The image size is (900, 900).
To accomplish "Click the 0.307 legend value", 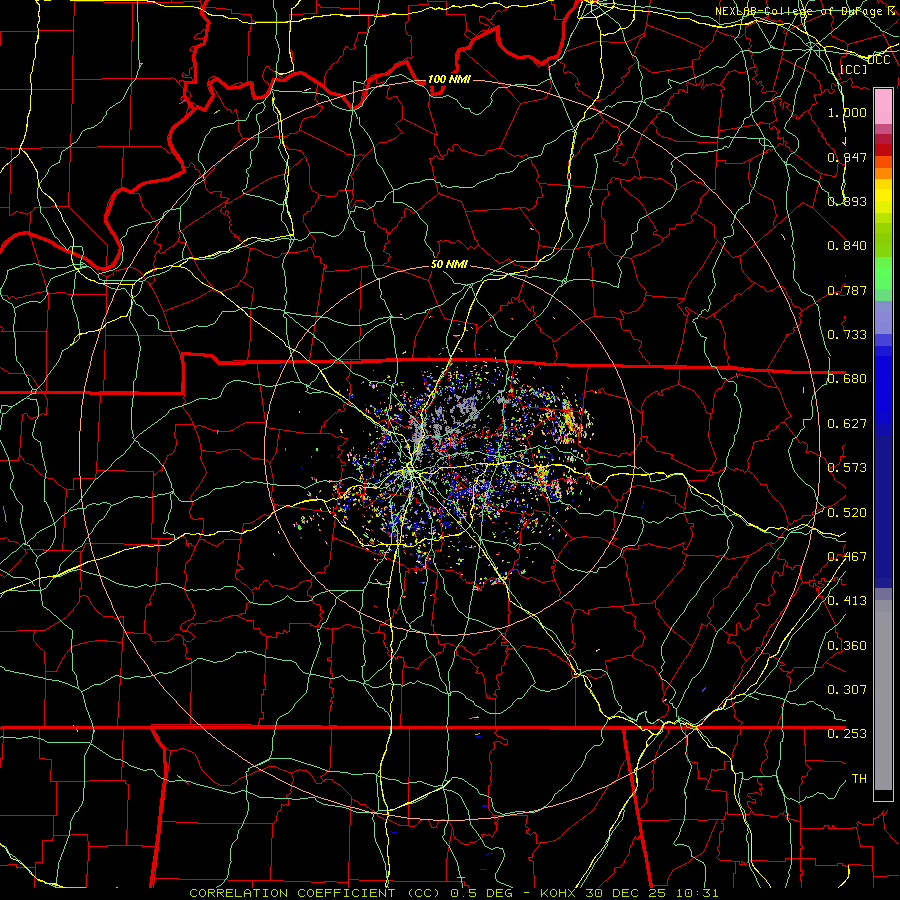I will (847, 690).
